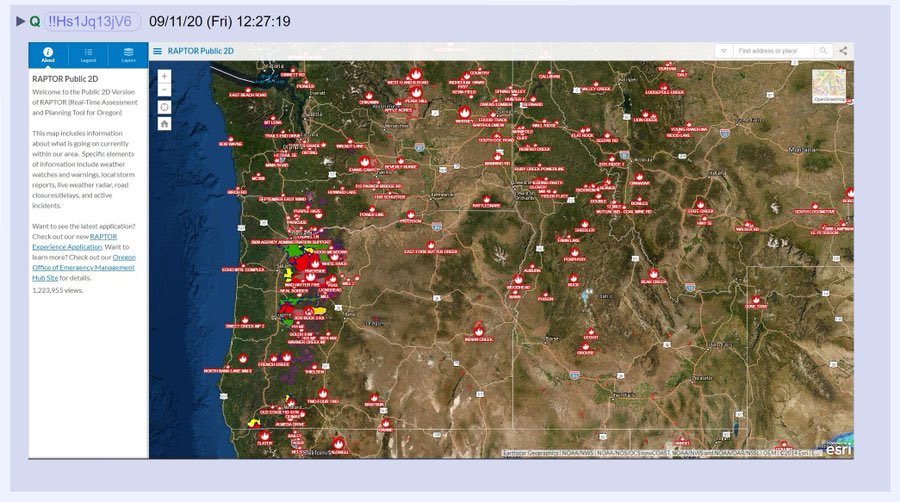The image size is (900, 502).
Task: Switch to the Legend tab
Action: coord(88,55)
